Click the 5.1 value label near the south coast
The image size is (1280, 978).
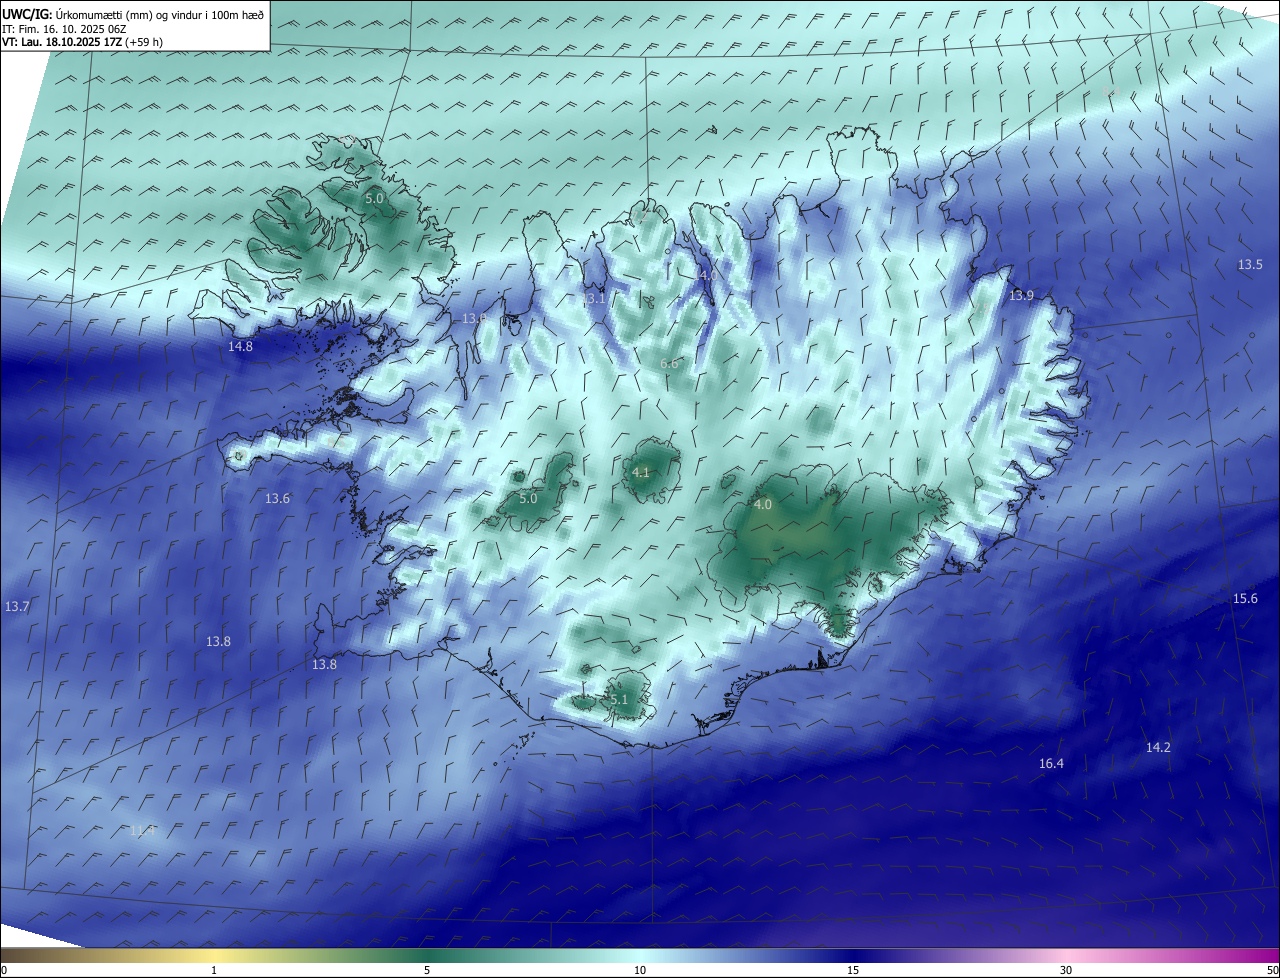(x=619, y=699)
